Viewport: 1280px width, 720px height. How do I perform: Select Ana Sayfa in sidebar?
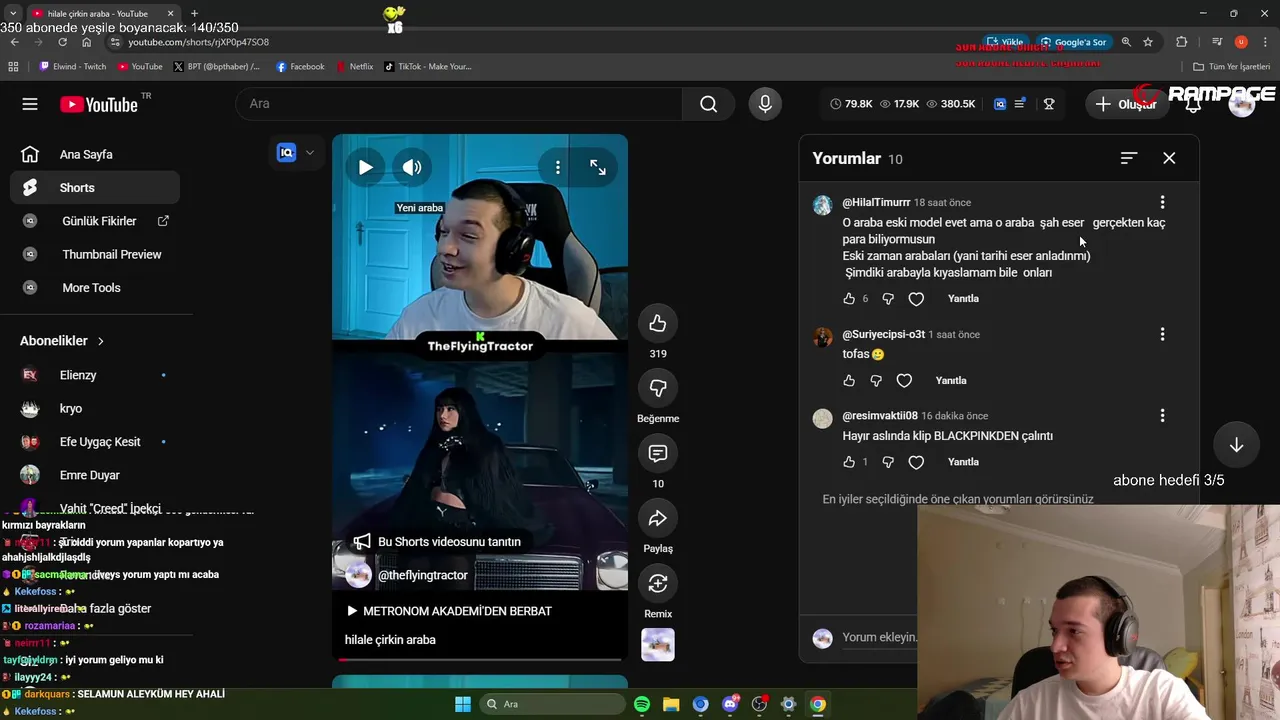95,154
